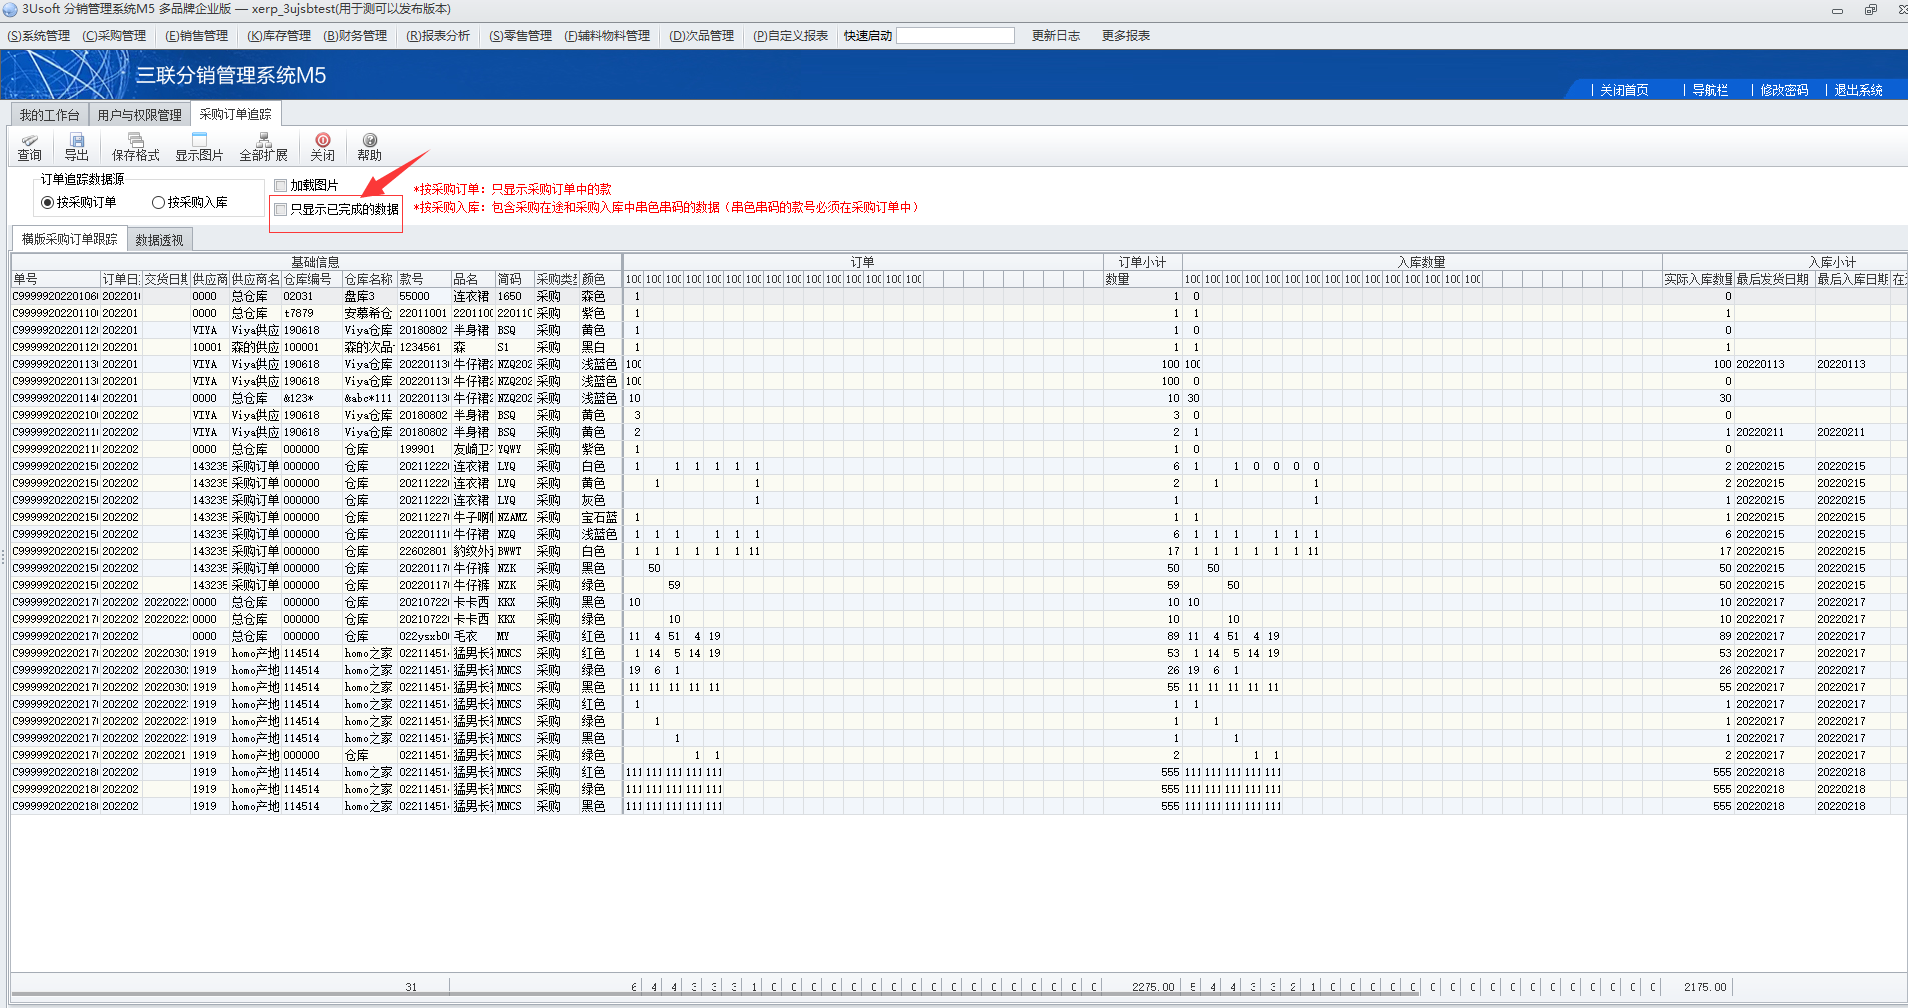Open the (B)财务管理 menu
The height and width of the screenshot is (1008, 1908).
[355, 36]
